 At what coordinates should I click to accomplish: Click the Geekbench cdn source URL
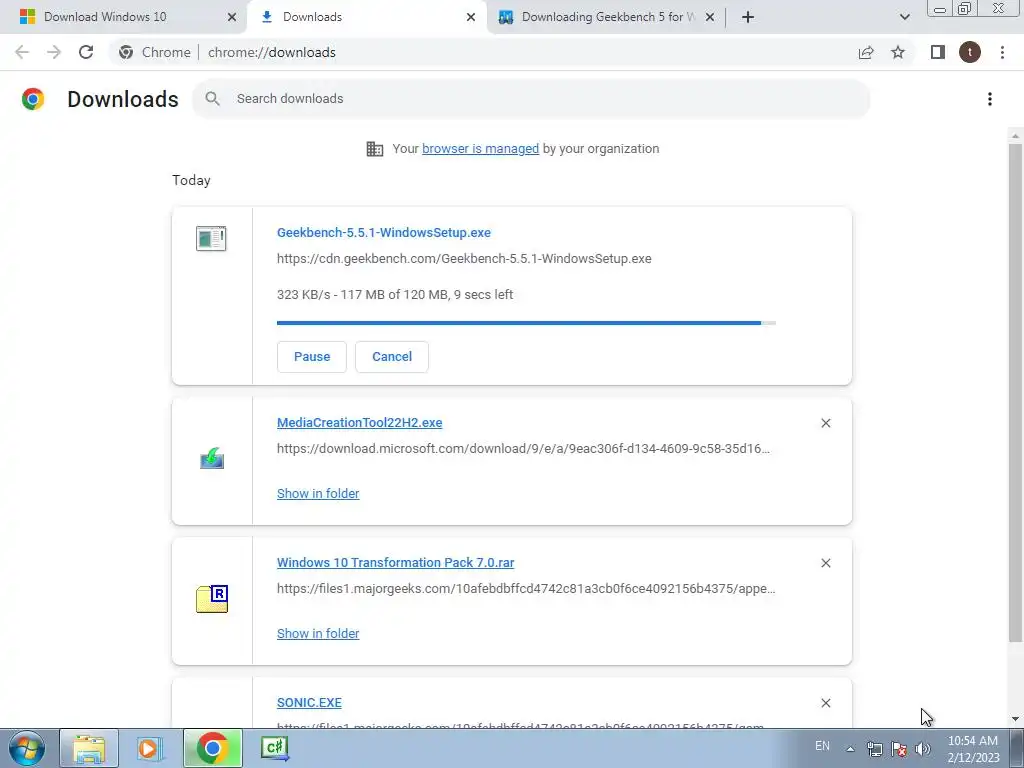(464, 259)
